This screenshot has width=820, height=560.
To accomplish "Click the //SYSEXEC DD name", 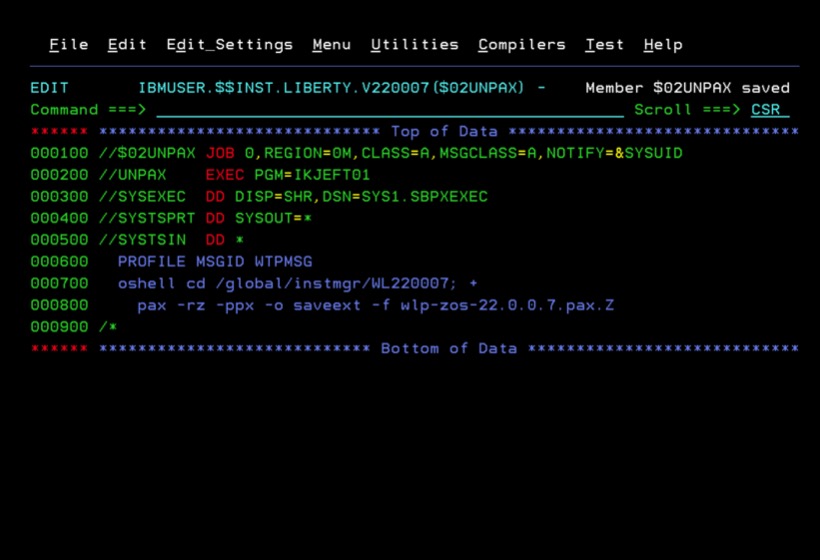I will pyautogui.click(x=142, y=197).
